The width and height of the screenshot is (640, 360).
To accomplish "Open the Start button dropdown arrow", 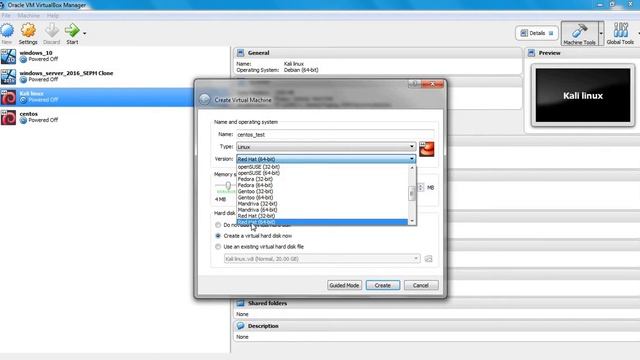I will point(84,33).
